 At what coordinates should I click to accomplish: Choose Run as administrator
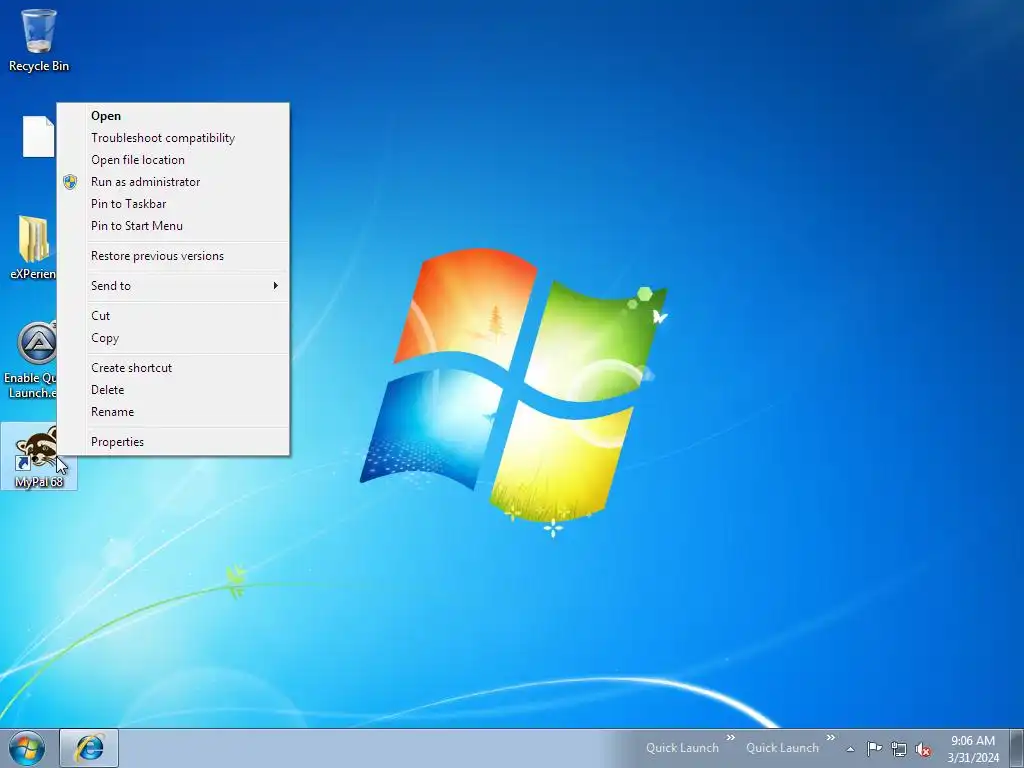173,182
